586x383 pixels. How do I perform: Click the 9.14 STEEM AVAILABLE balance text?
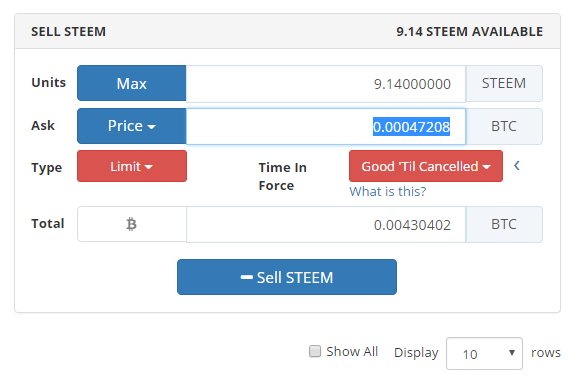click(469, 32)
